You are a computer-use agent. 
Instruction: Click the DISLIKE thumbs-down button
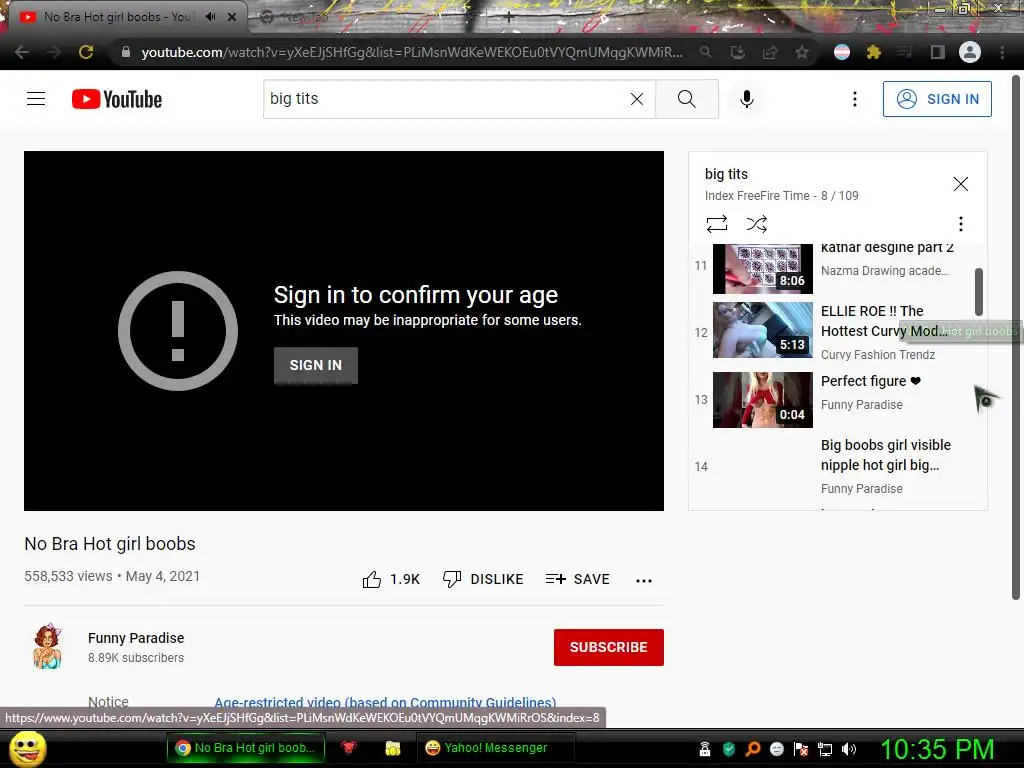pos(483,579)
